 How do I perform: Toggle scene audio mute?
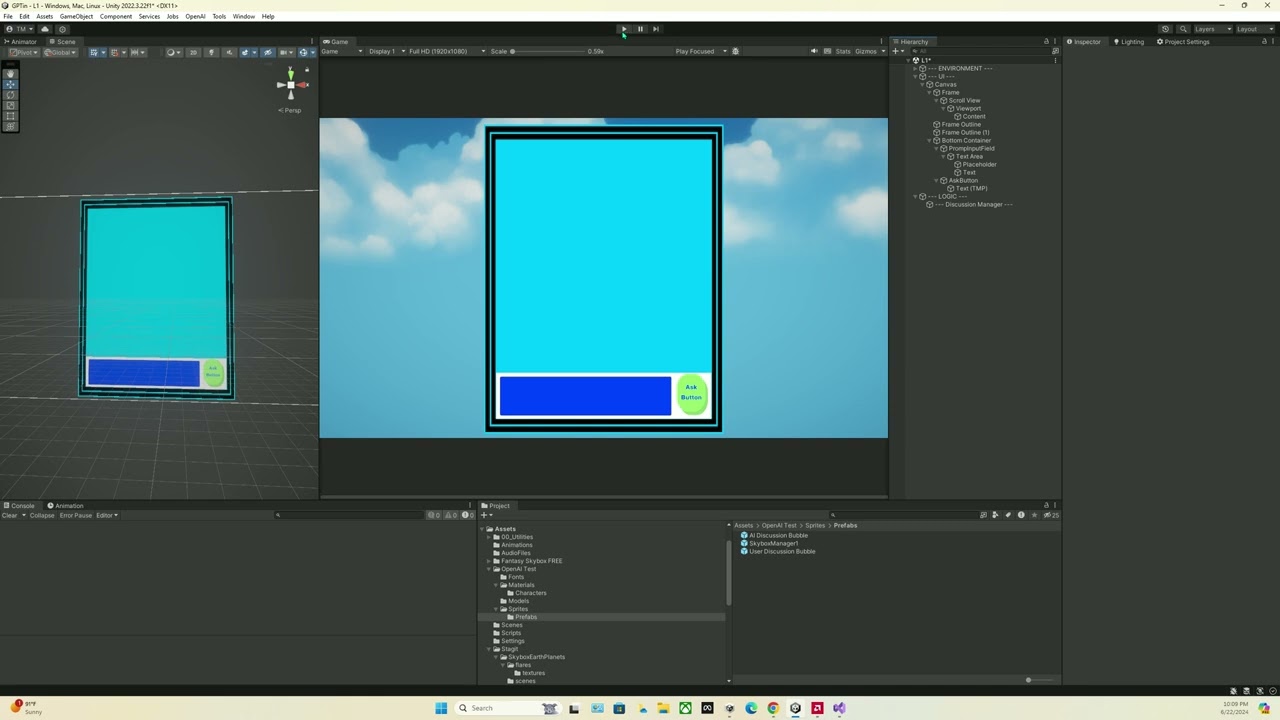[x=229, y=52]
